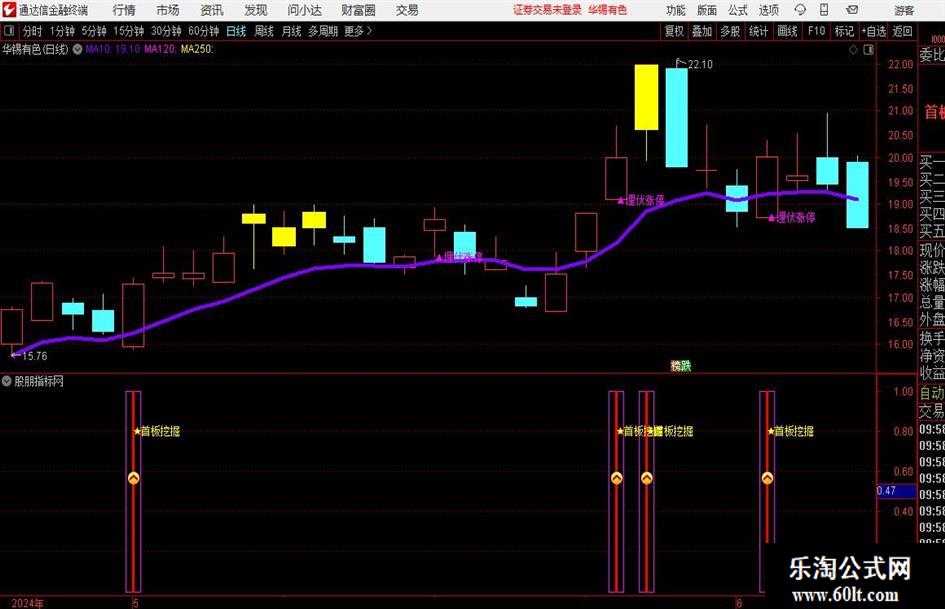Click the tall cyan candlestick below 22.10
Viewport: 945px width, 609px height.
676,117
